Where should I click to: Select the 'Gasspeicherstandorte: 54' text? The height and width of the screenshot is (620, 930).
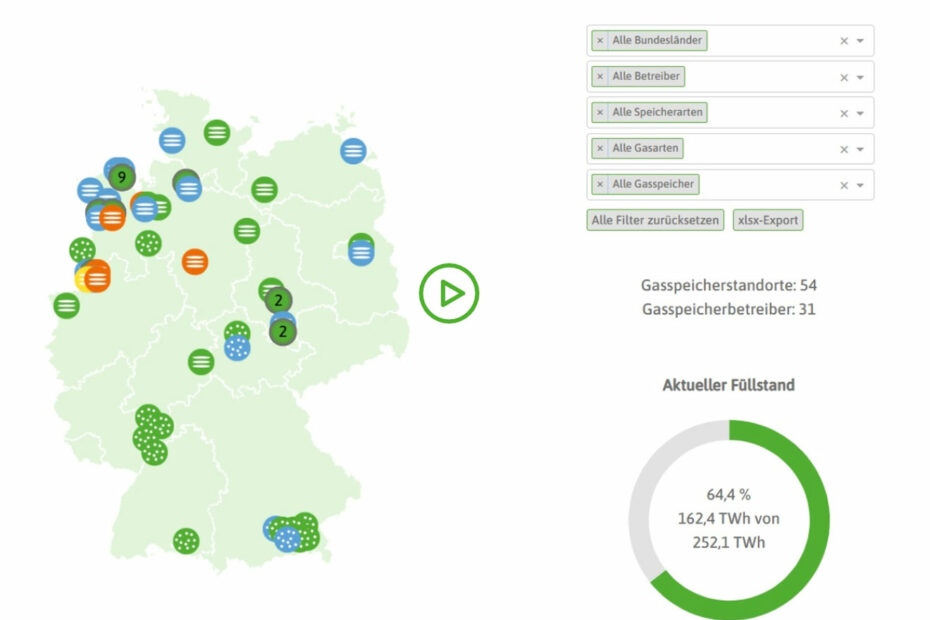(728, 285)
